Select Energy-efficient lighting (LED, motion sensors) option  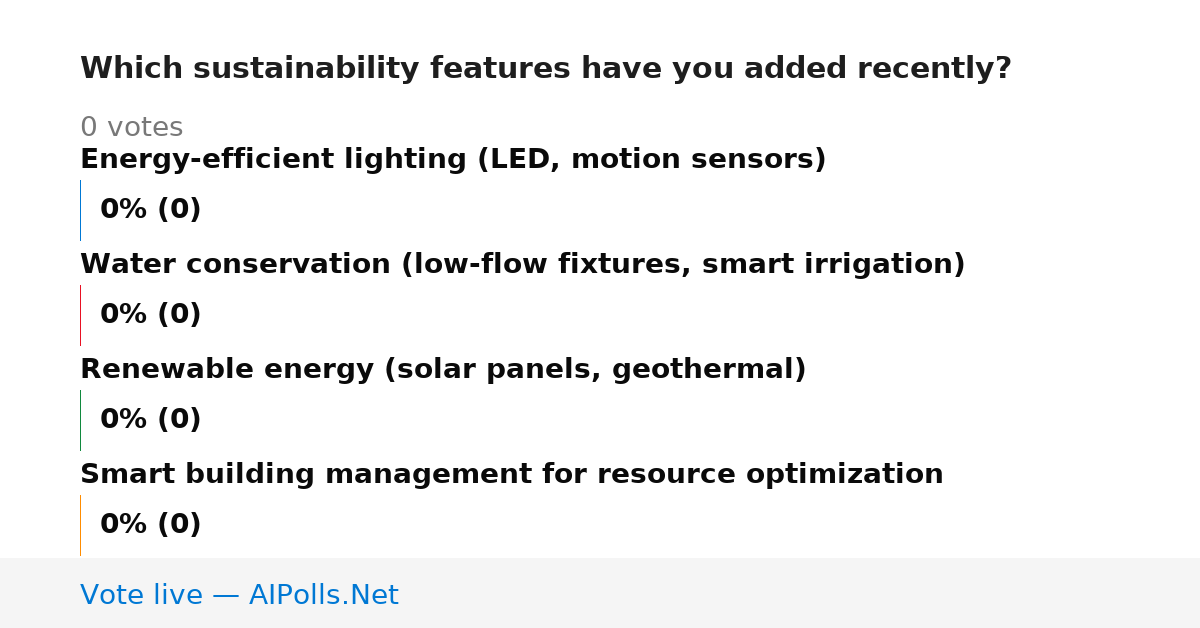coord(453,160)
